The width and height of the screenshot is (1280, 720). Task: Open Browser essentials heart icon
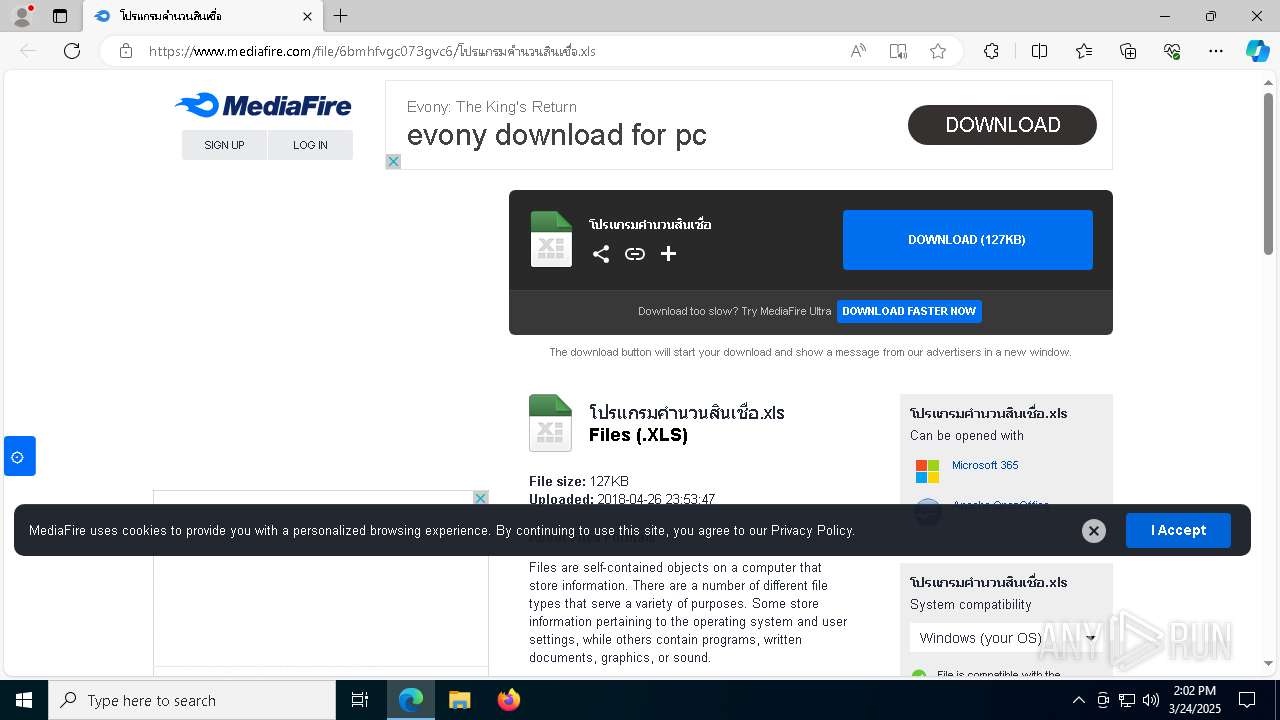pyautogui.click(x=1172, y=51)
